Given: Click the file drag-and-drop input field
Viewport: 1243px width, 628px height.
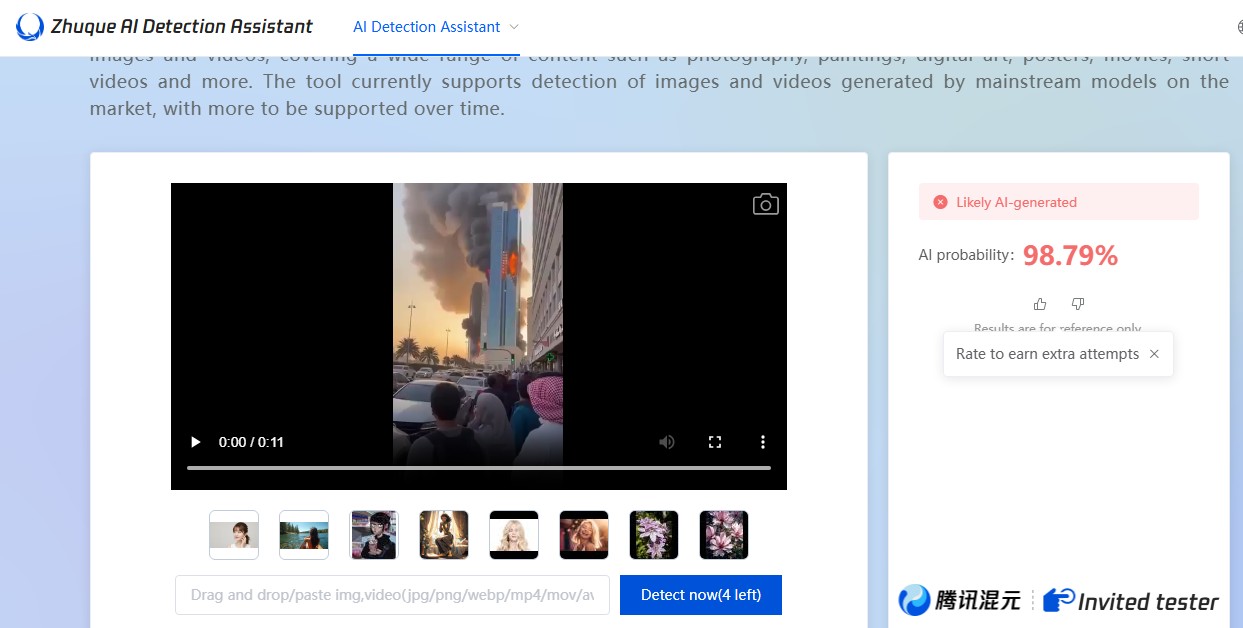Looking at the screenshot, I should 392,595.
